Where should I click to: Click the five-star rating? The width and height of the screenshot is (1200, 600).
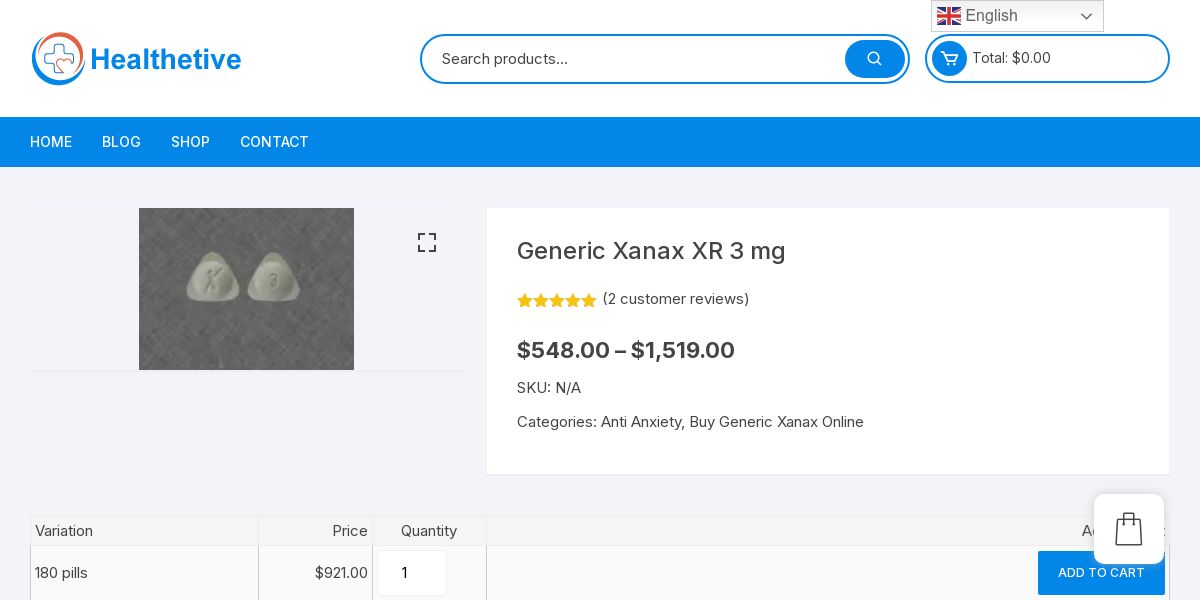coord(556,300)
